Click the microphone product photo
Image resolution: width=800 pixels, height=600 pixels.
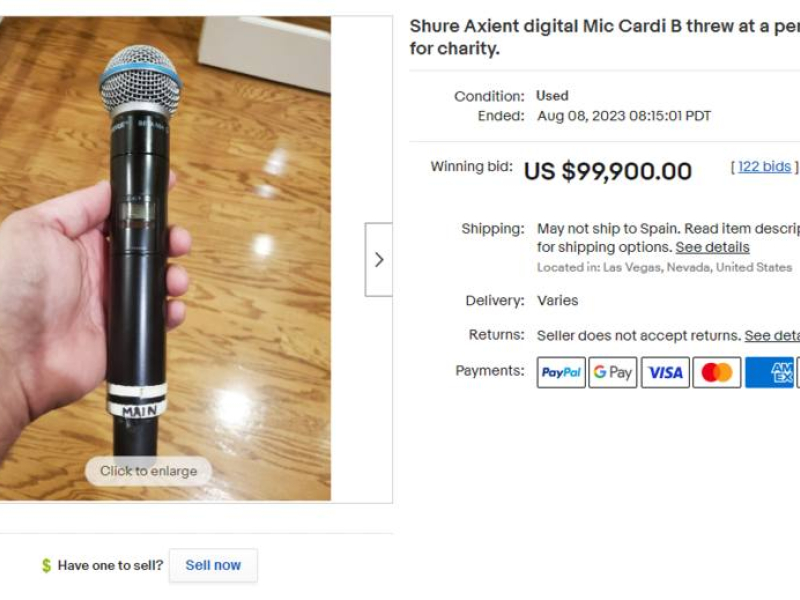tap(165, 258)
